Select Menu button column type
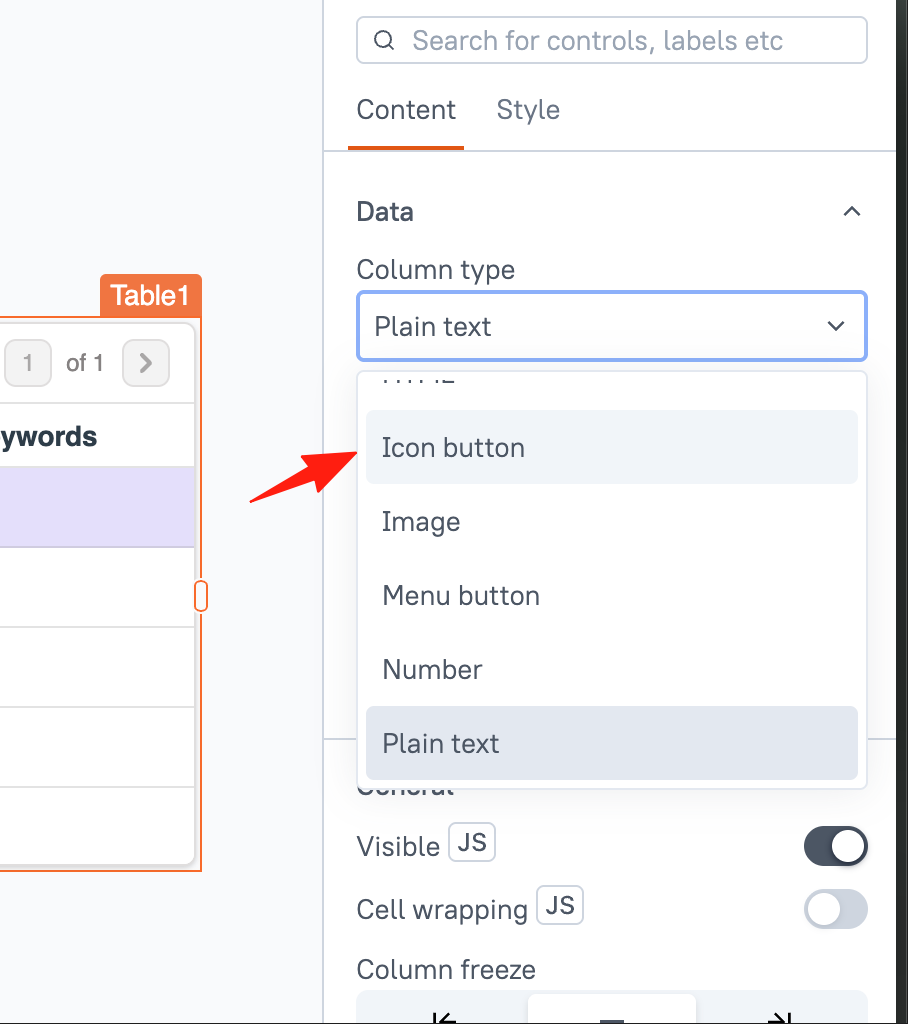The height and width of the screenshot is (1024, 908). pyautogui.click(x=611, y=595)
